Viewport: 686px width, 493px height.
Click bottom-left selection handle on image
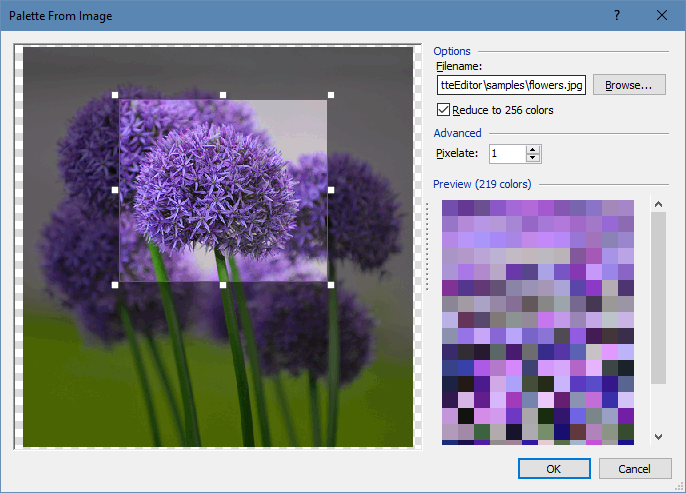tap(115, 285)
